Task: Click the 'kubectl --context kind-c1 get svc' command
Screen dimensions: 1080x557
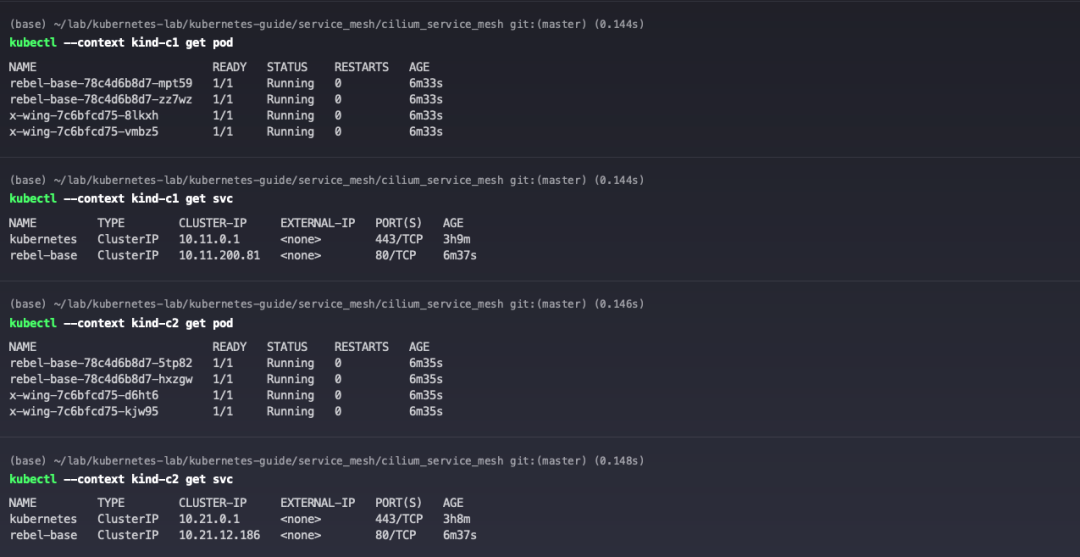Action: (x=121, y=199)
